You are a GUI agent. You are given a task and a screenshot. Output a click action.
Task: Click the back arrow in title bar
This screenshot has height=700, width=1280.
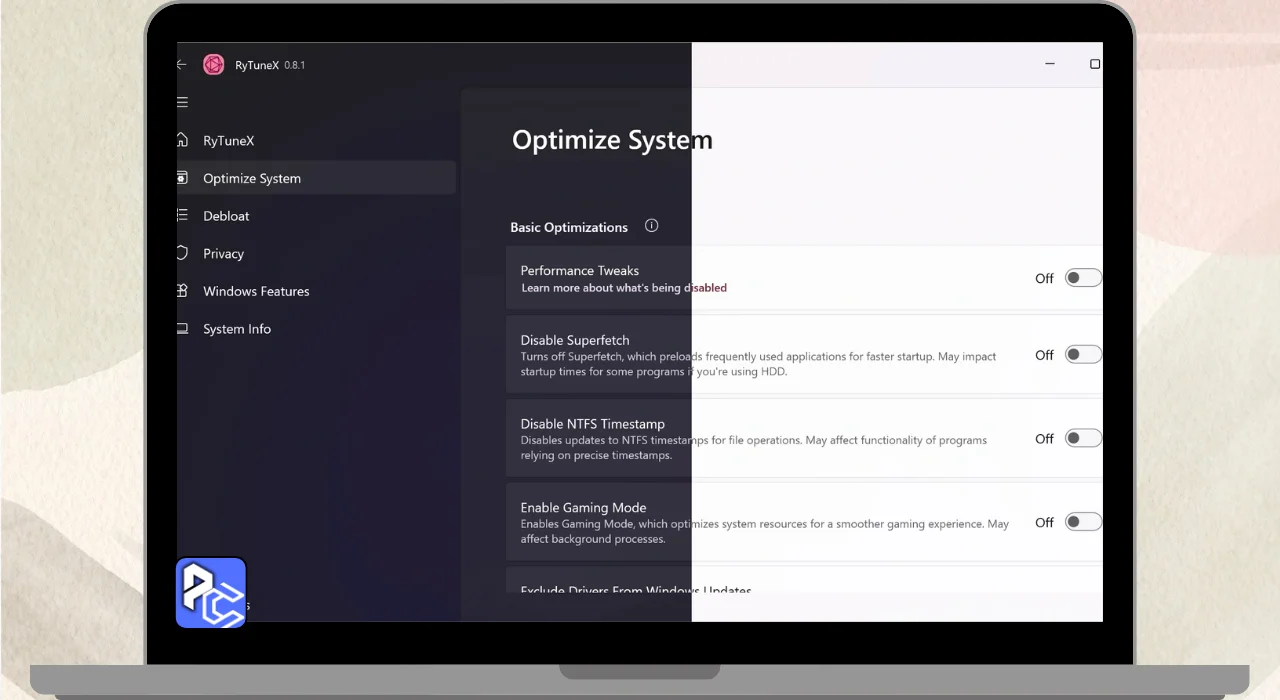click(182, 64)
